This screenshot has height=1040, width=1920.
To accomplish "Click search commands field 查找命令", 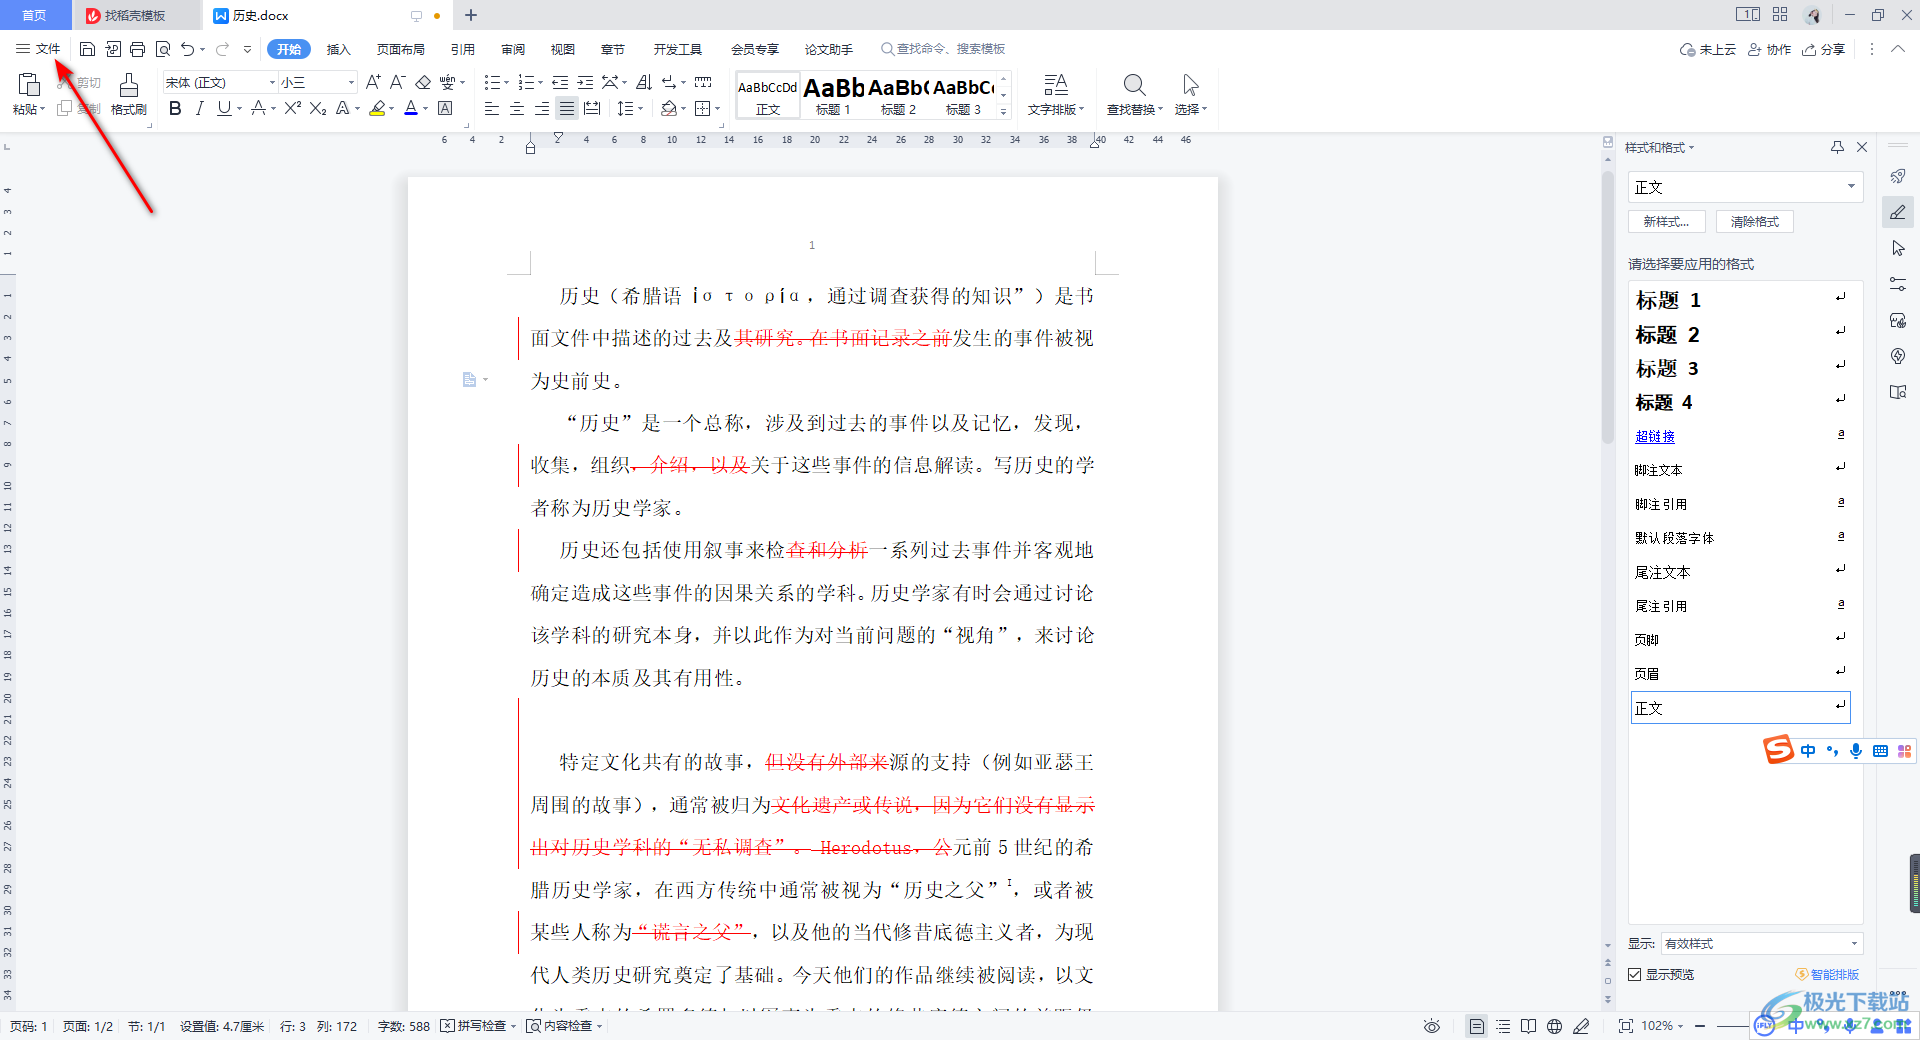I will (x=943, y=49).
